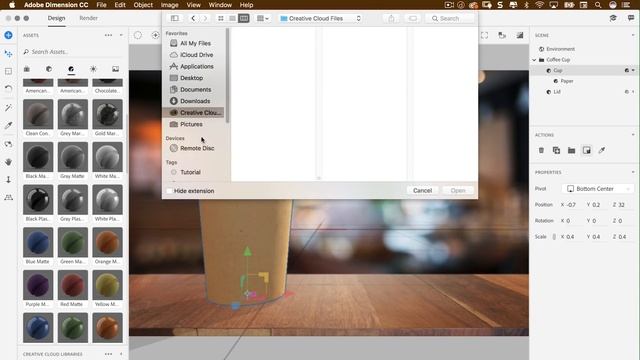640x360 pixels.
Task: Switch to the Render tab
Action: [89, 18]
